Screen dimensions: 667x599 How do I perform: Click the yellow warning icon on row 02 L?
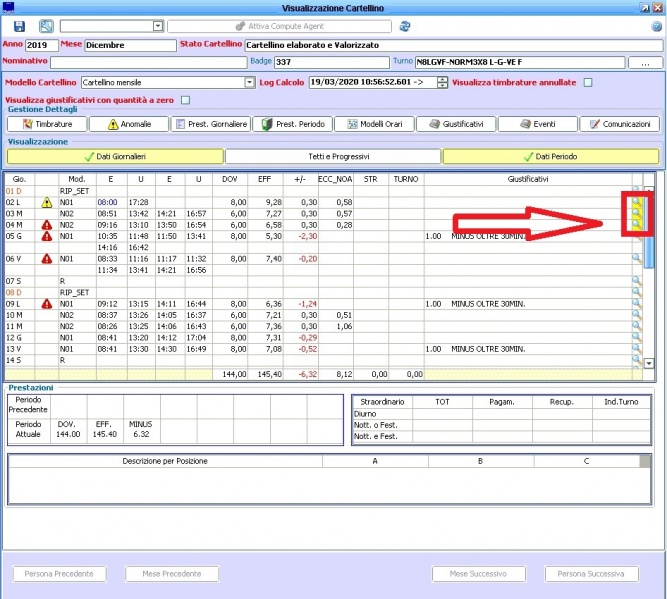click(x=46, y=202)
